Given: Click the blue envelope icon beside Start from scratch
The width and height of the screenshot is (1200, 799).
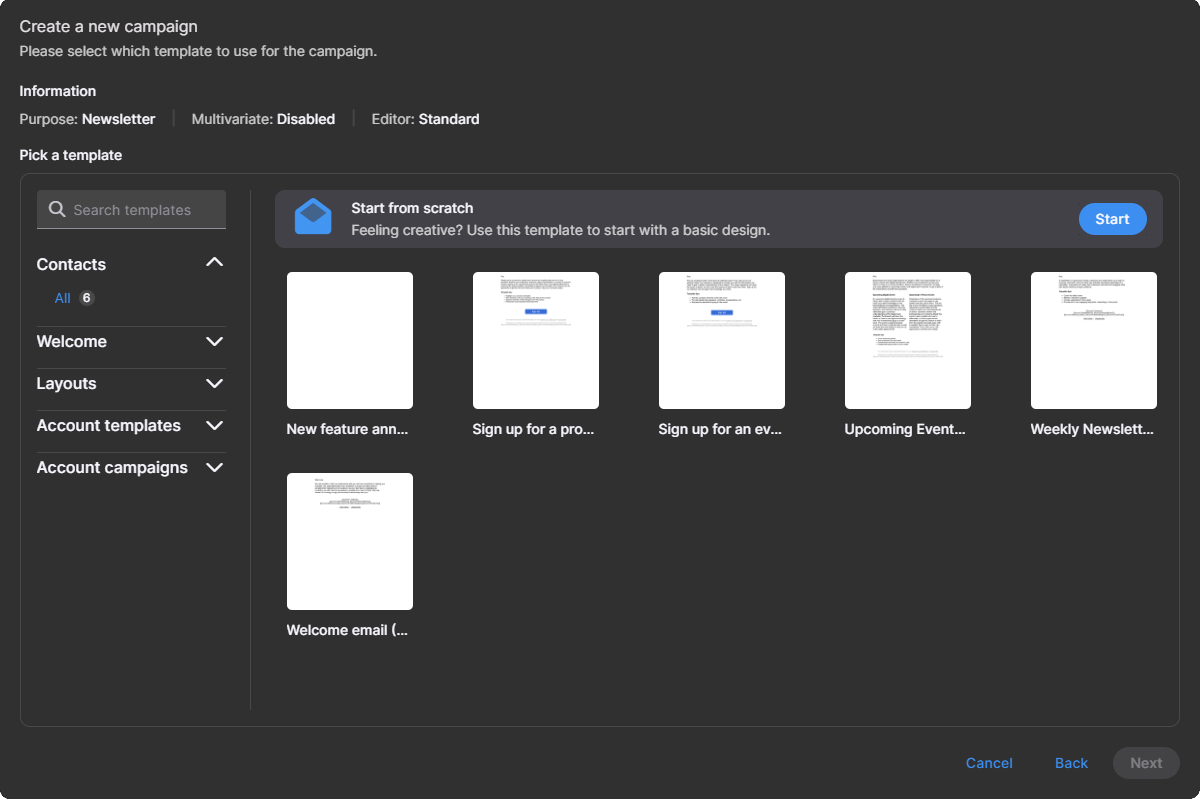Looking at the screenshot, I should tap(313, 215).
